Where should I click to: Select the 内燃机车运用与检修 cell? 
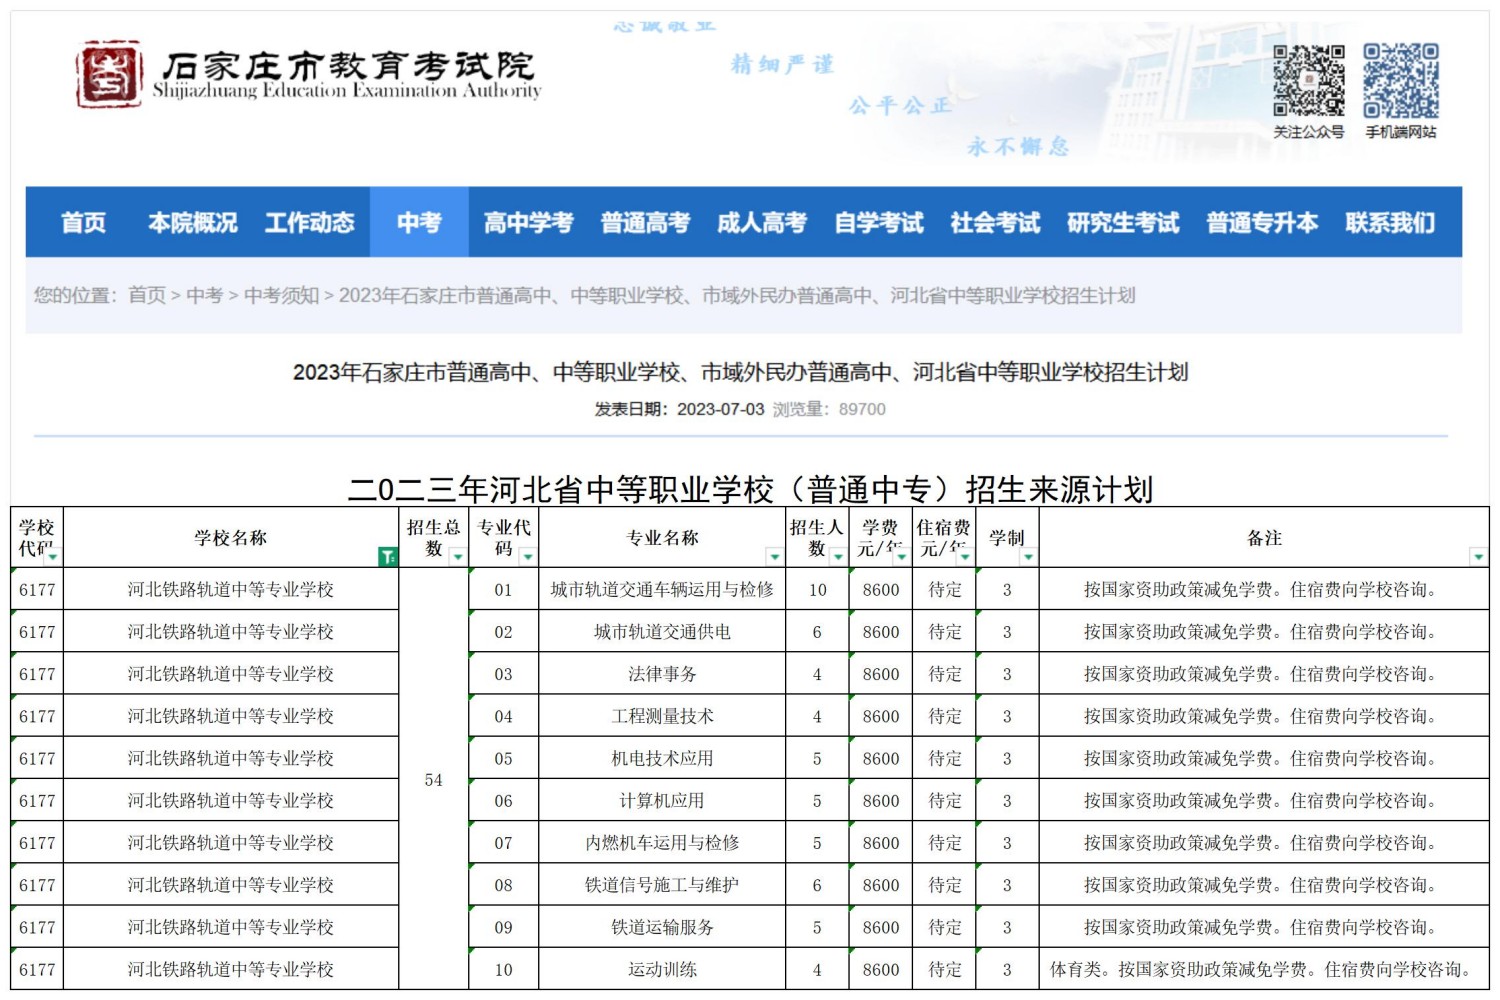click(x=662, y=843)
